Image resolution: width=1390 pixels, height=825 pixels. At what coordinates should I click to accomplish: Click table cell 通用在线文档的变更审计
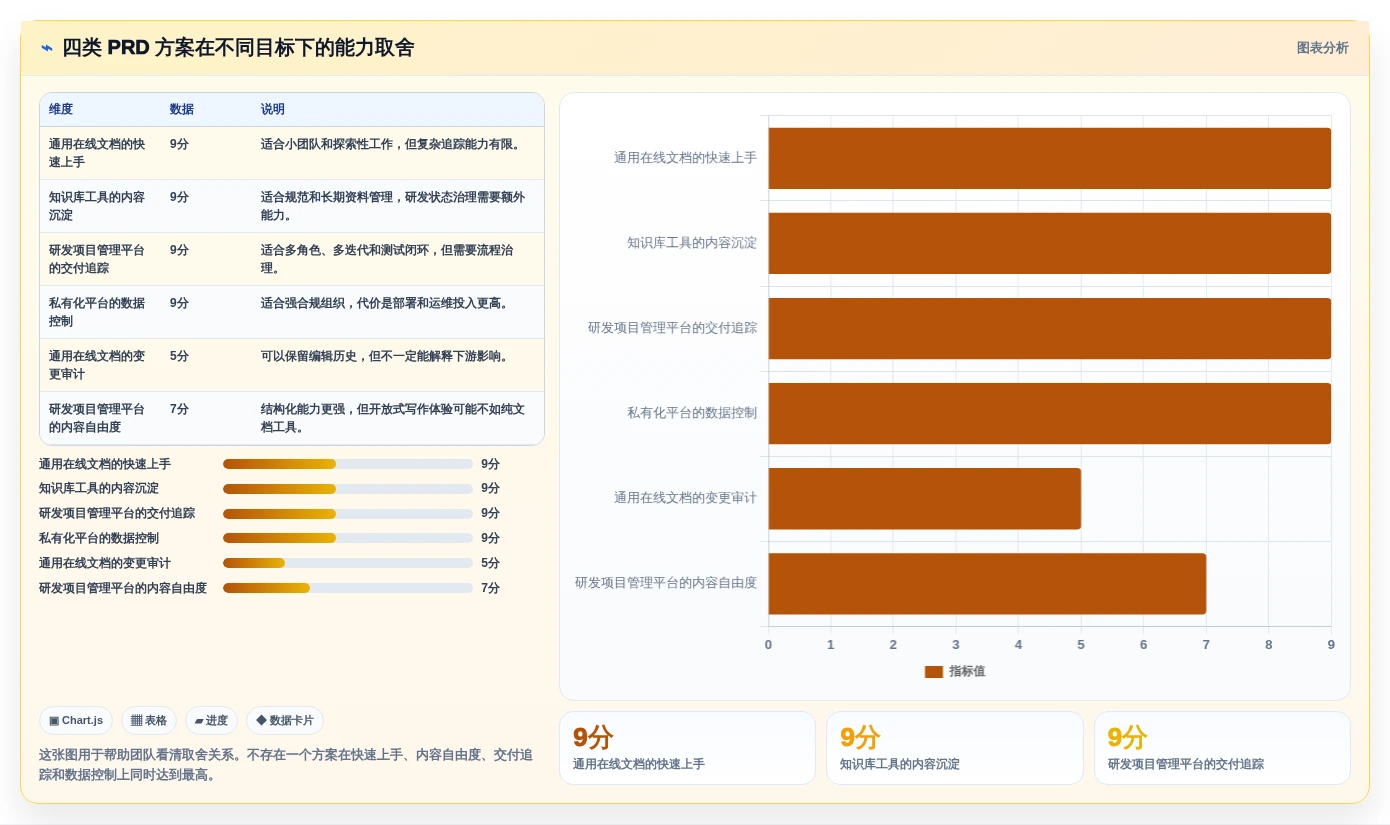98,365
